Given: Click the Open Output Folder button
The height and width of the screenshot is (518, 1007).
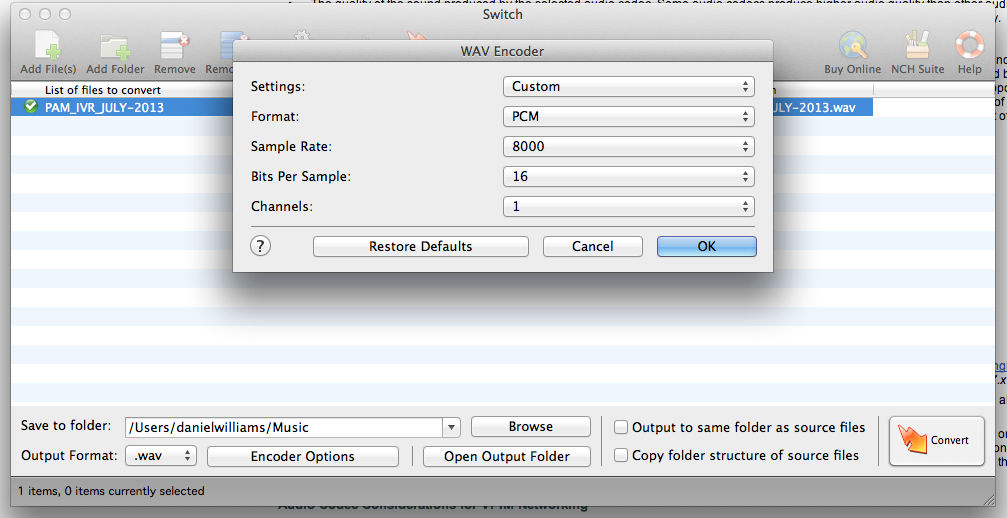Looking at the screenshot, I should coord(507,456).
